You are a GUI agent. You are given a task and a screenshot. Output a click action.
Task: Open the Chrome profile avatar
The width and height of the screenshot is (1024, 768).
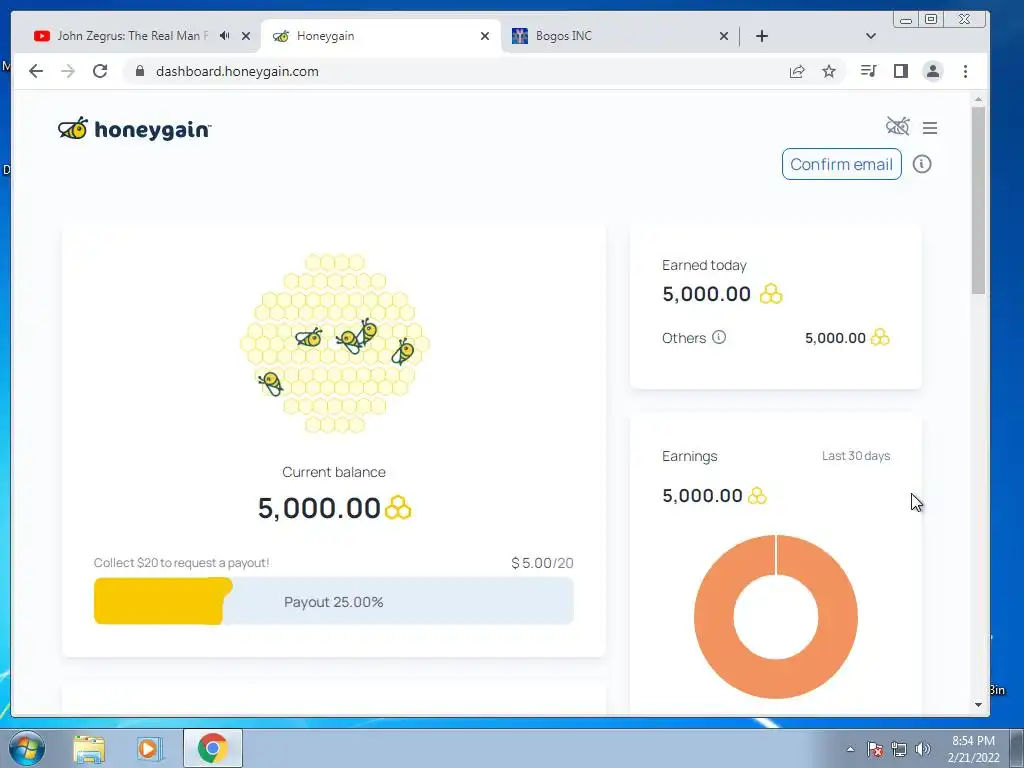click(933, 71)
